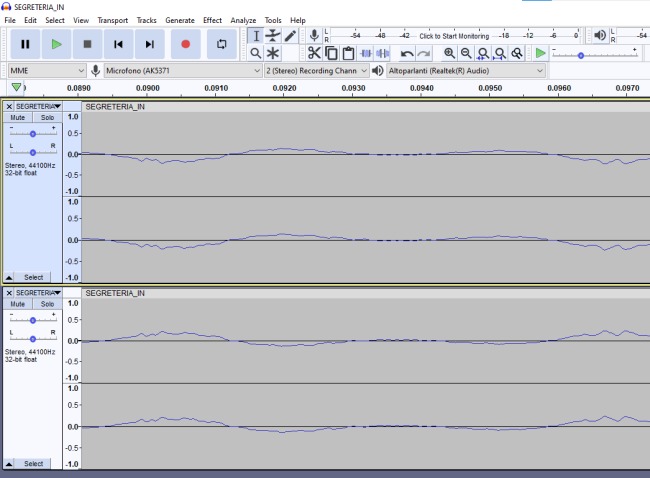Open the Select menu
The width and height of the screenshot is (650, 478).
(55, 20)
